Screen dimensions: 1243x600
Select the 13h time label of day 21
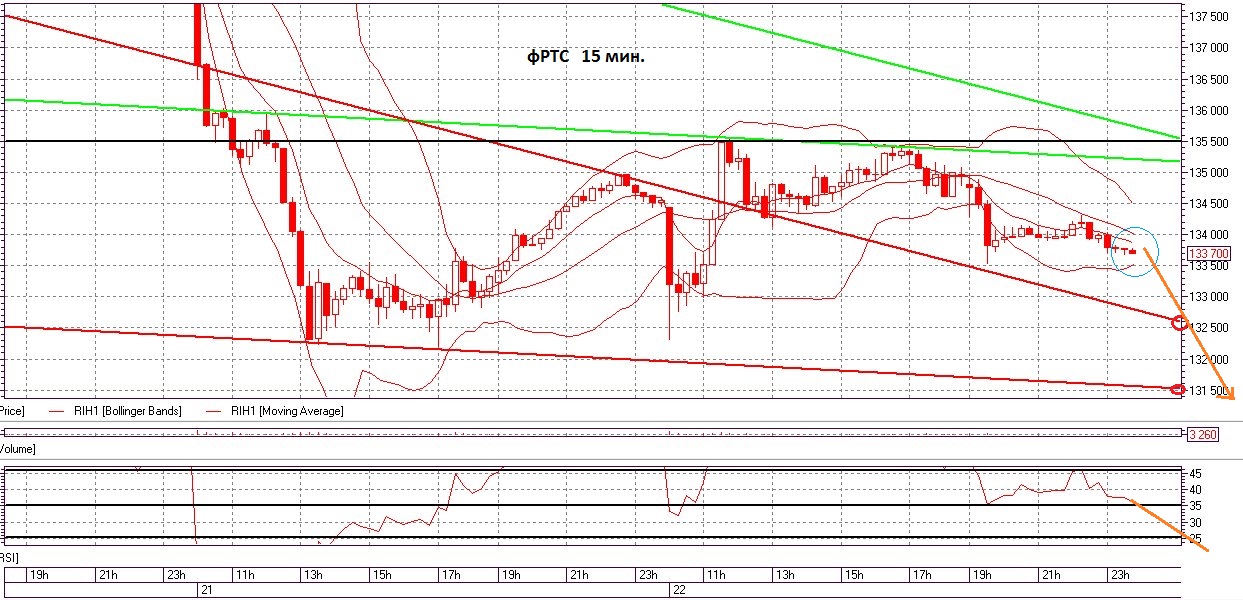[x=312, y=575]
